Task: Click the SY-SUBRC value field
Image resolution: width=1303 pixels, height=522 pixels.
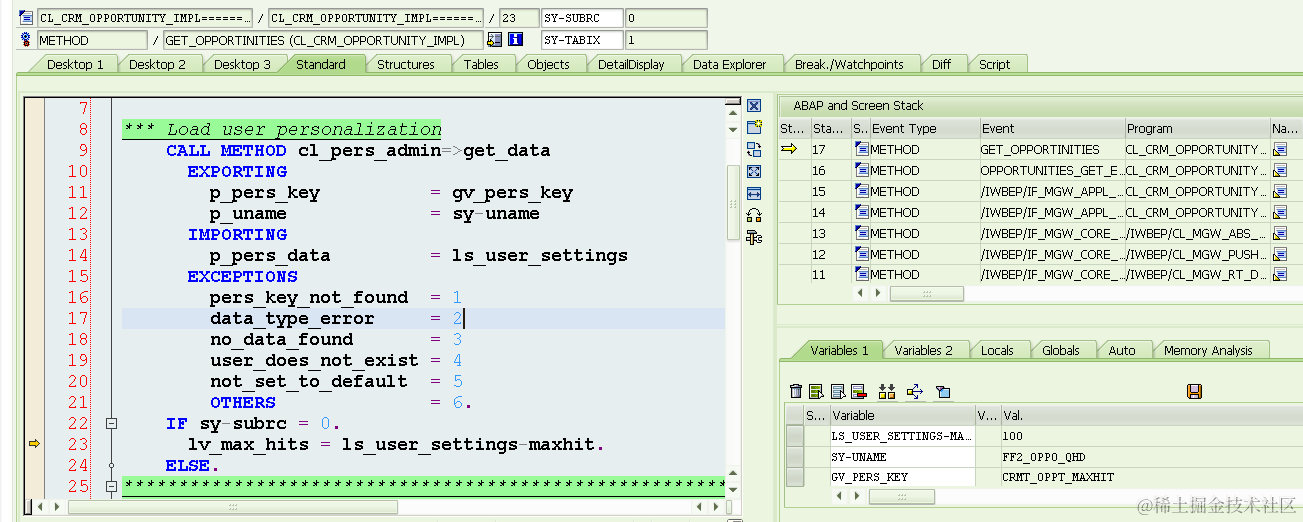Action: click(x=665, y=17)
